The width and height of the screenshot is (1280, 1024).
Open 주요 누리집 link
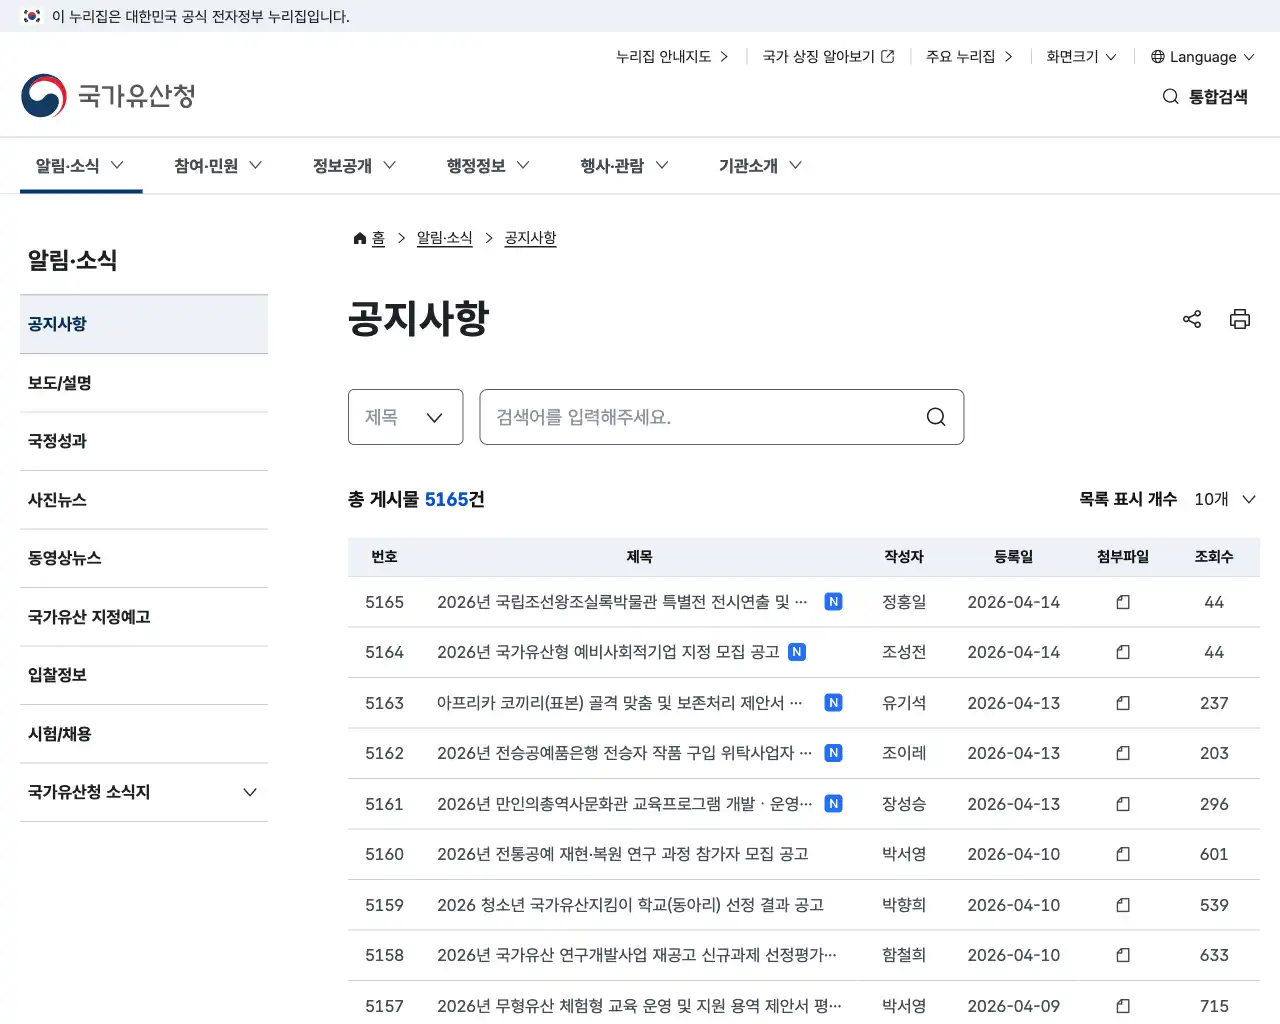coord(969,57)
